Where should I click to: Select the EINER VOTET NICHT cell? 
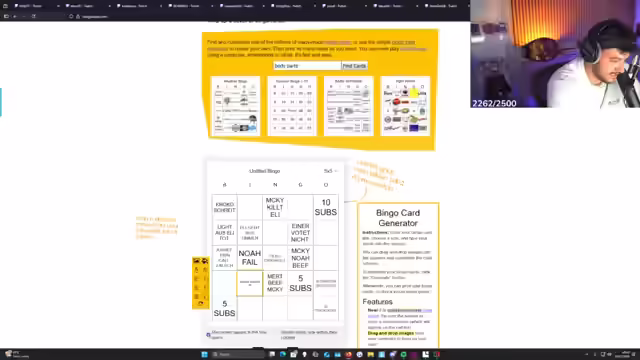(300, 233)
